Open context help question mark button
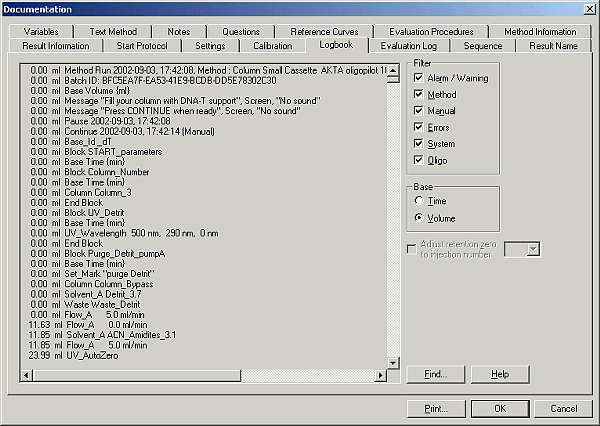 573,9
